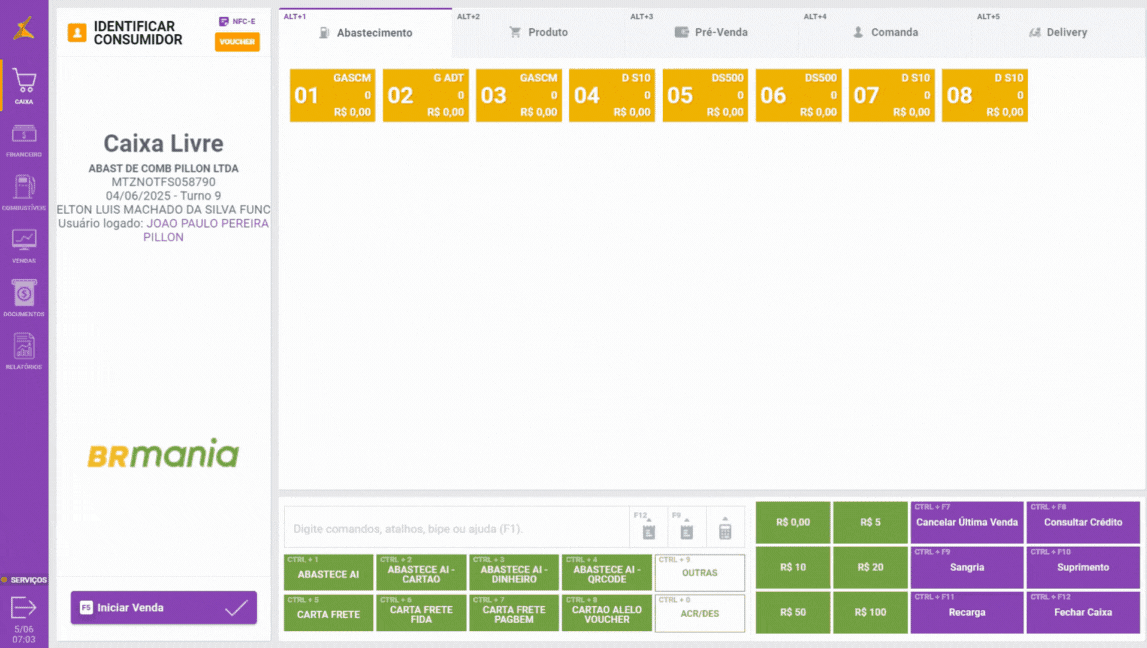Viewport: 1147px width, 648px height.
Task: Select pump 06 DS500 tile
Action: (x=799, y=95)
